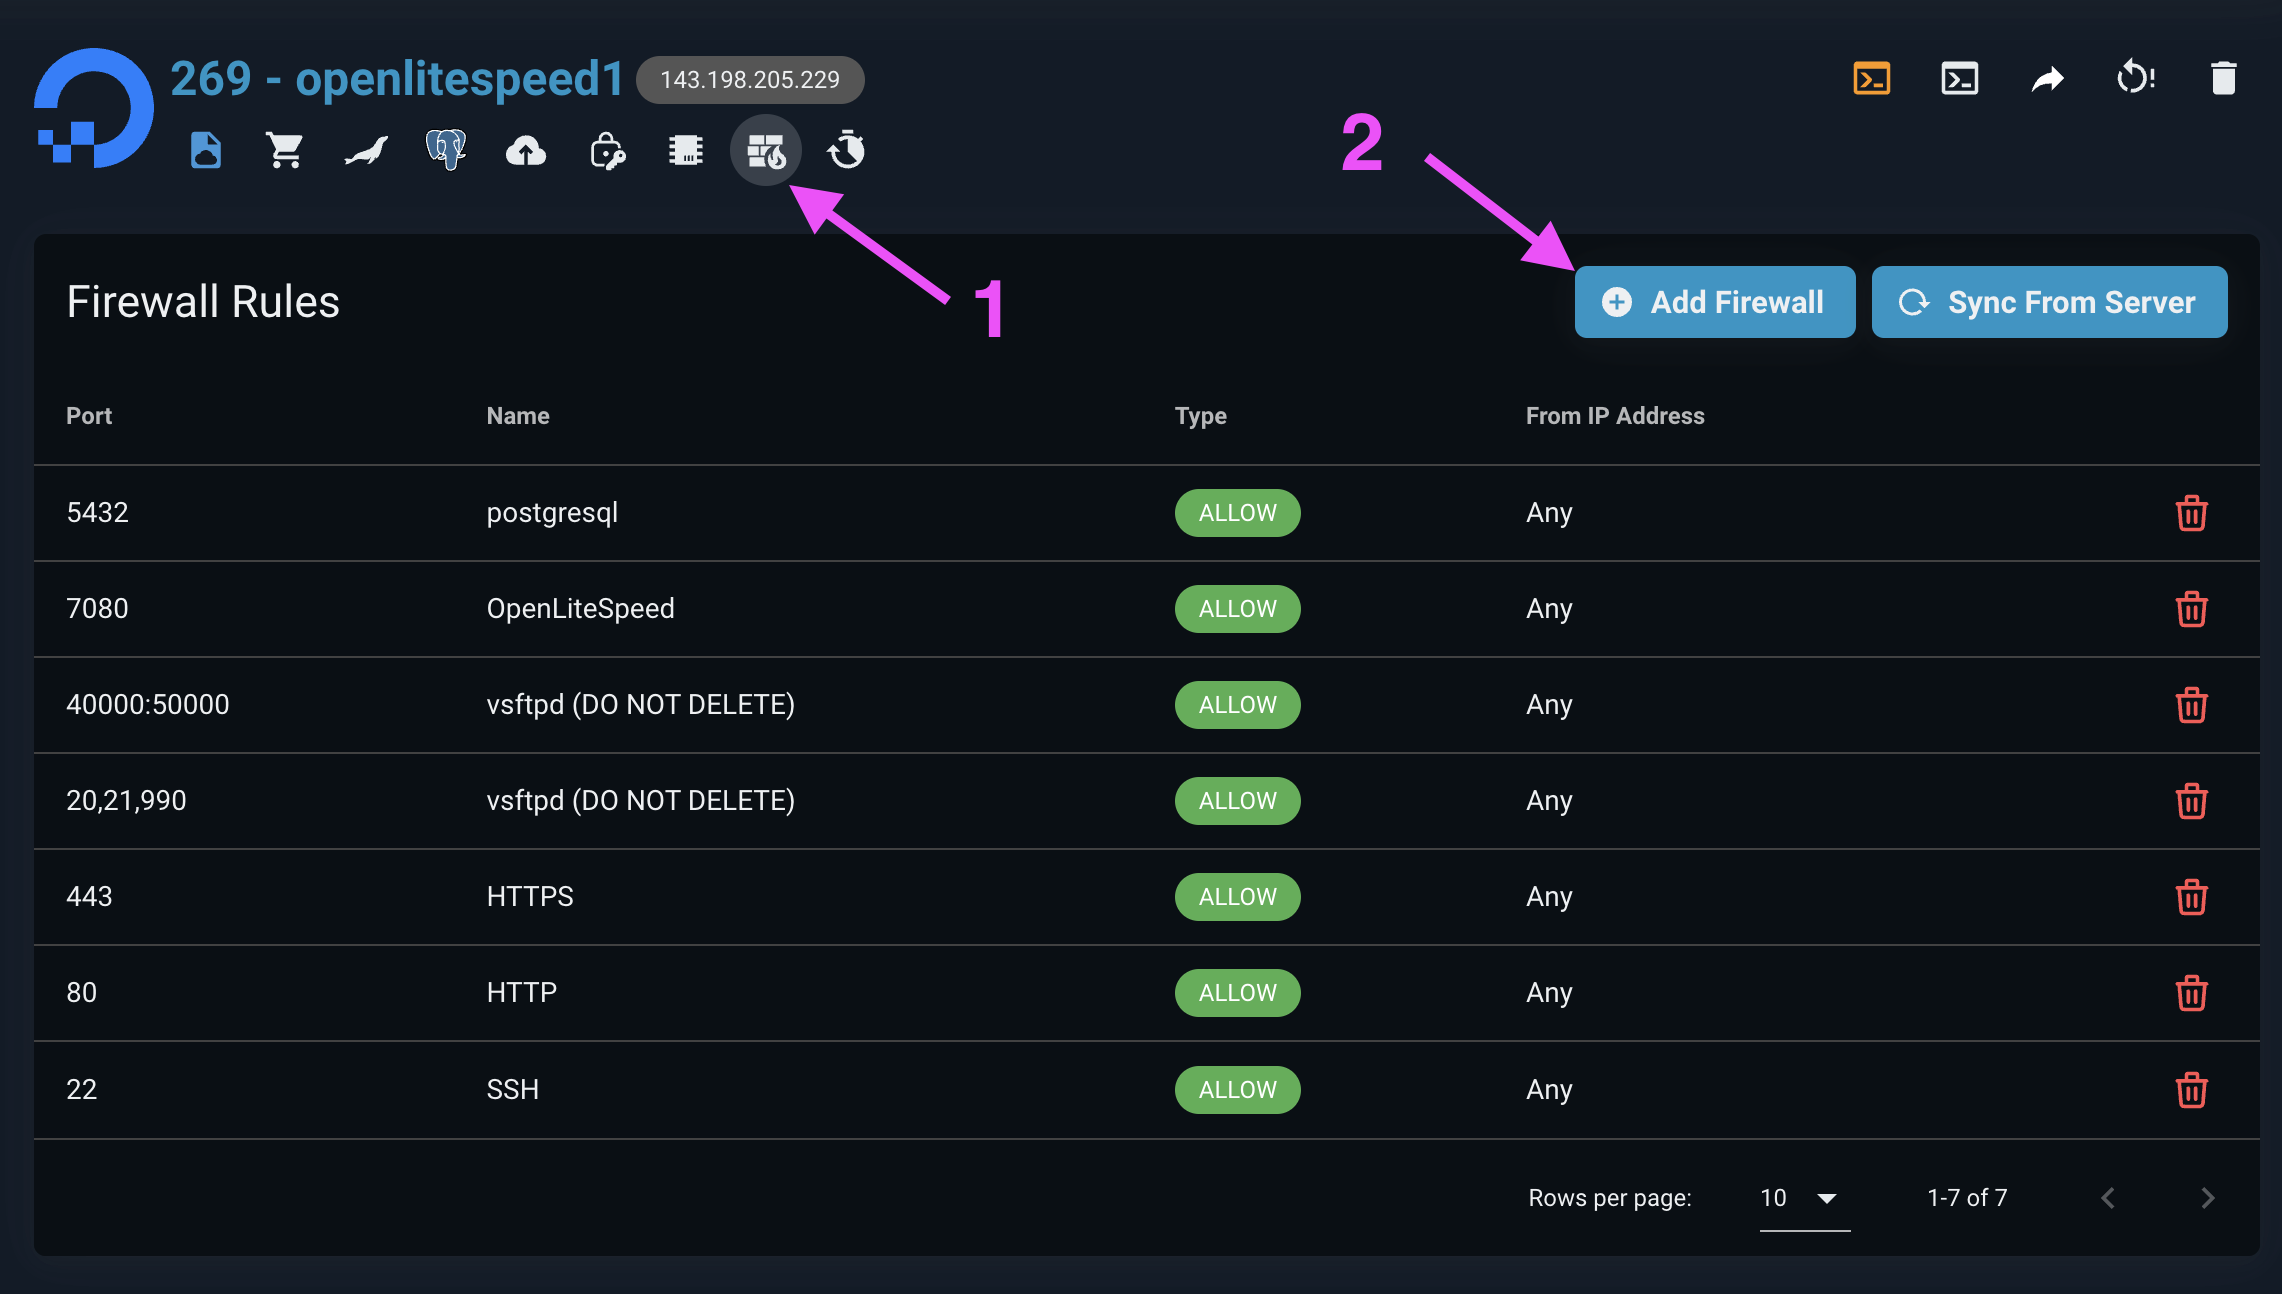Viewport: 2282px width, 1294px height.
Task: Go to next page with right chevron
Action: [x=2208, y=1197]
